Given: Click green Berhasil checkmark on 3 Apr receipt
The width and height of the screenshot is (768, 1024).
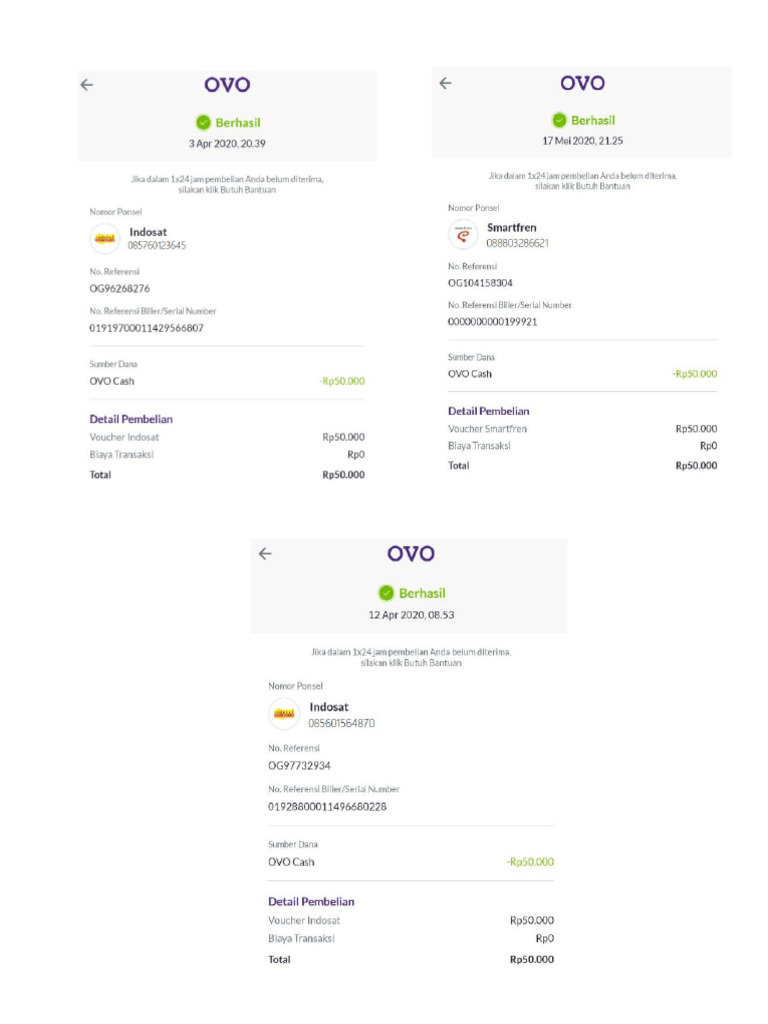Looking at the screenshot, I should click(x=203, y=122).
